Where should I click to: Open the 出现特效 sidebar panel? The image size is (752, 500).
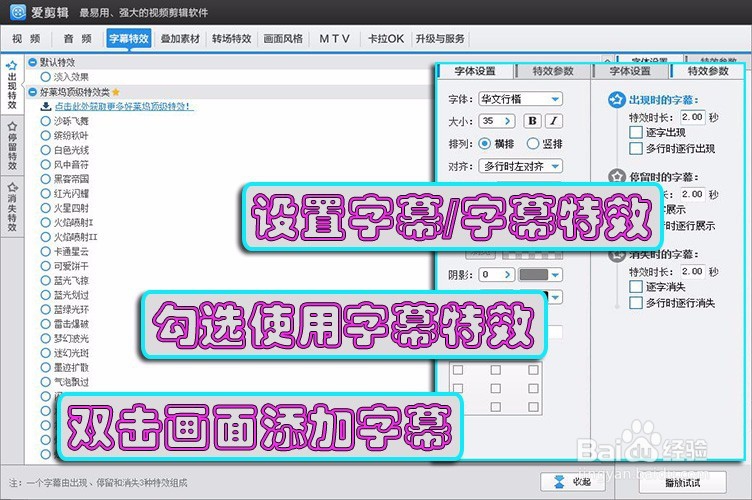pyautogui.click(x=12, y=85)
